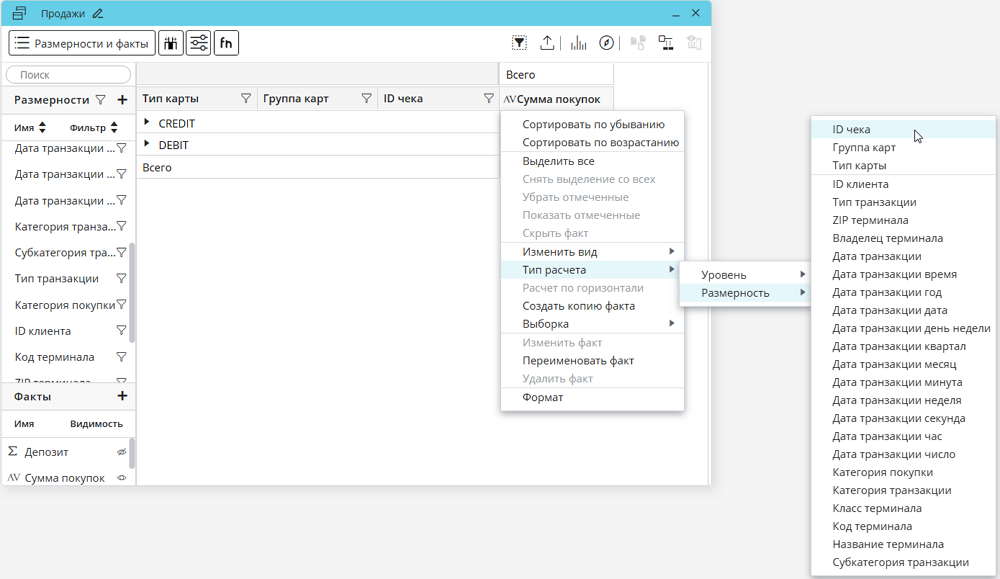Open the fn calculated fact editor
The height and width of the screenshot is (579, 1000).
[226, 43]
